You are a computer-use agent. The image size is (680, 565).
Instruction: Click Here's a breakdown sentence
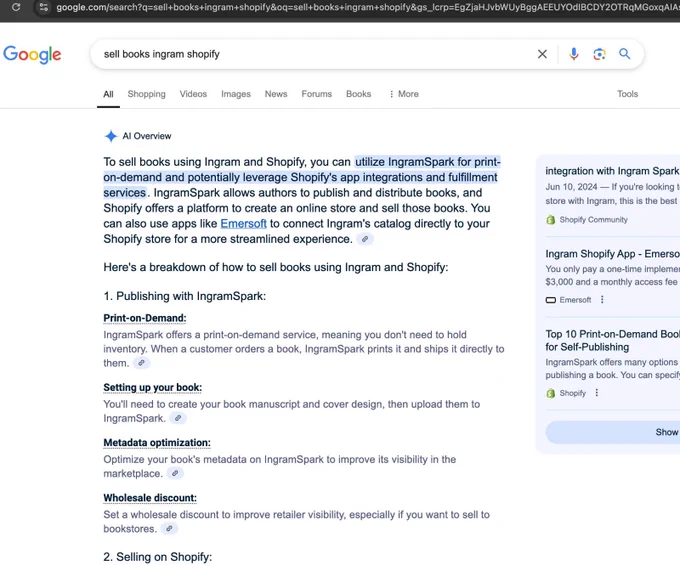(x=276, y=267)
